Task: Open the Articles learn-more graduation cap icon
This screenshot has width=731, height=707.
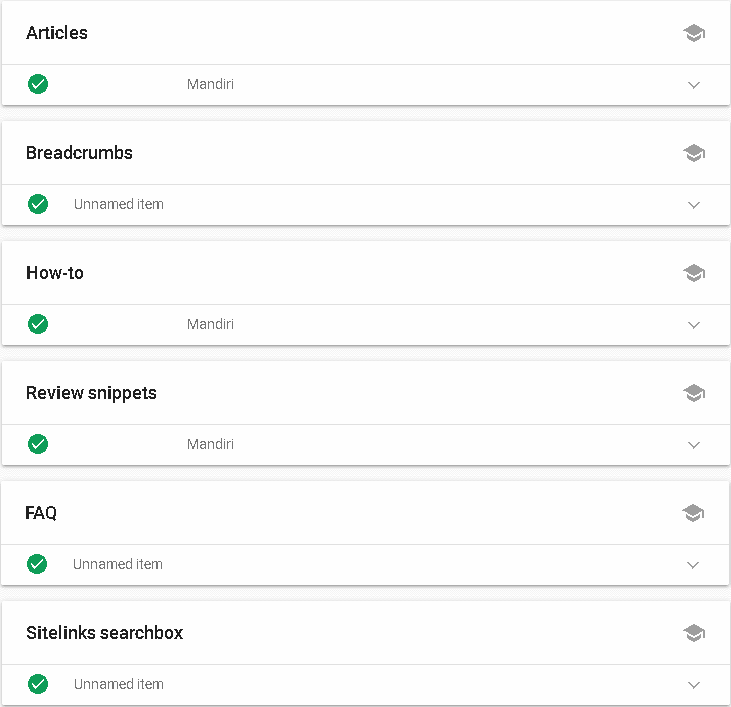Action: (x=694, y=33)
